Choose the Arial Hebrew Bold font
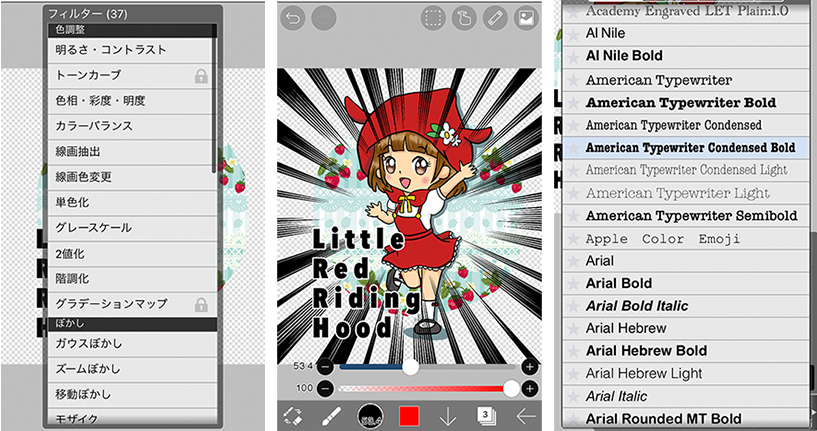 (686, 351)
